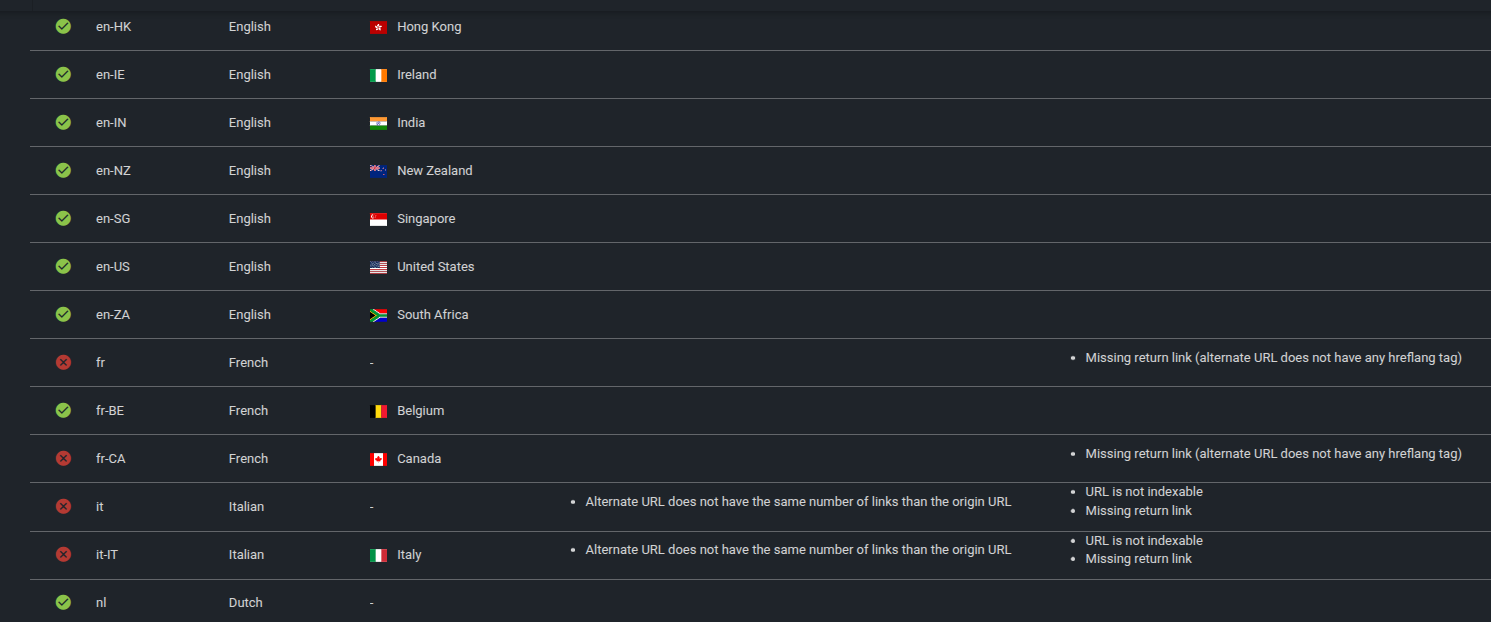
Task: Click the green check icon for fr-BE
Action: click(x=63, y=411)
